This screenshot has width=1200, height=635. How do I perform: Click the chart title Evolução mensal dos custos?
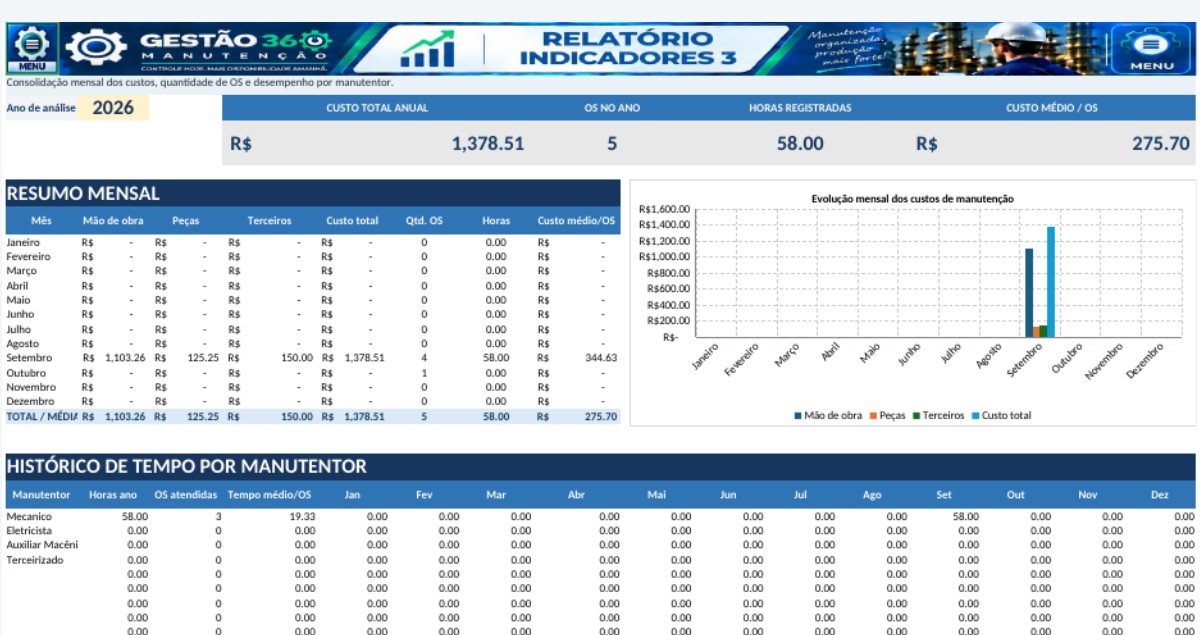point(913,199)
